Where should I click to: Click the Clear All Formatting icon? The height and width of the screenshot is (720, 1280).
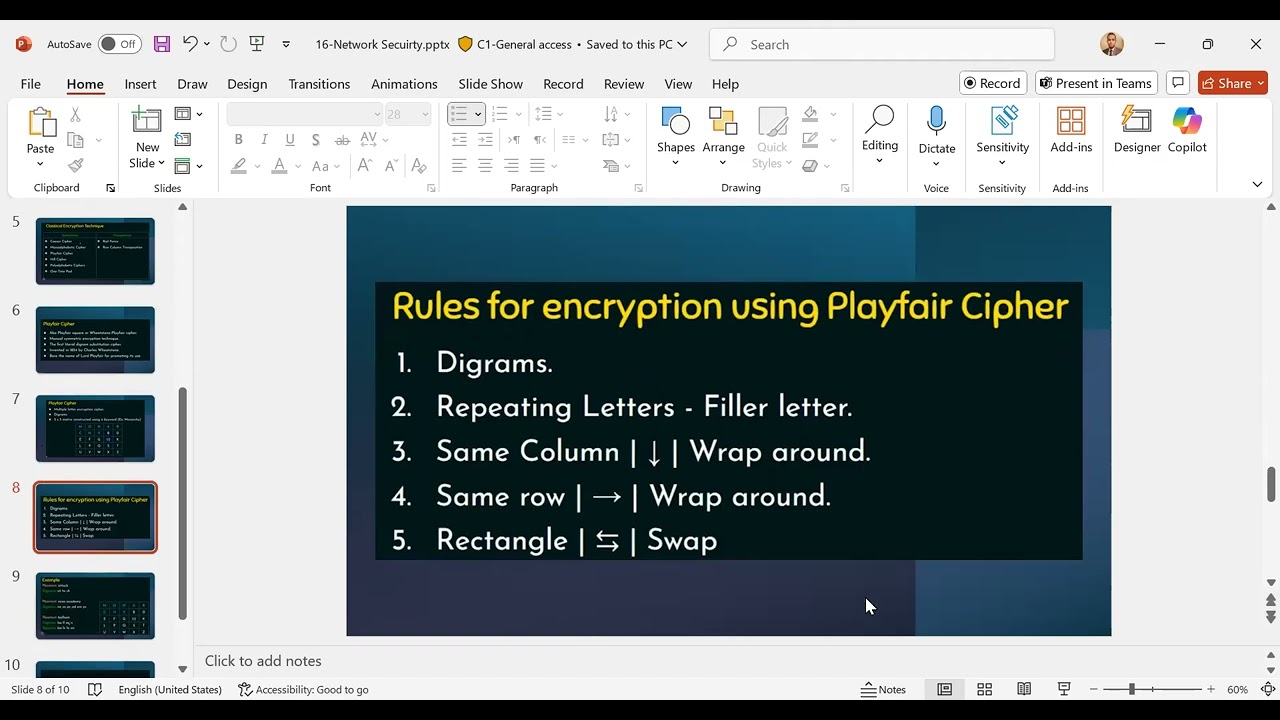tap(419, 166)
